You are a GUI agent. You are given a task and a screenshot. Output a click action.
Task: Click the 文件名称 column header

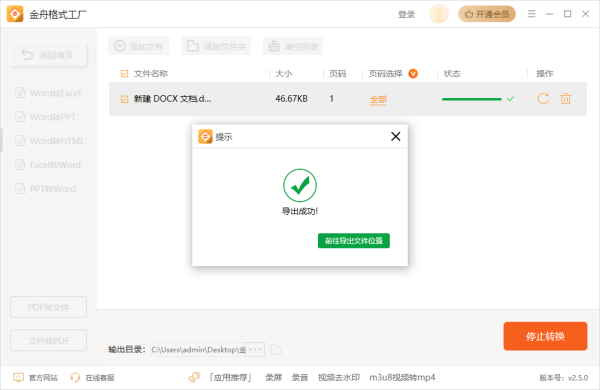[x=151, y=73]
